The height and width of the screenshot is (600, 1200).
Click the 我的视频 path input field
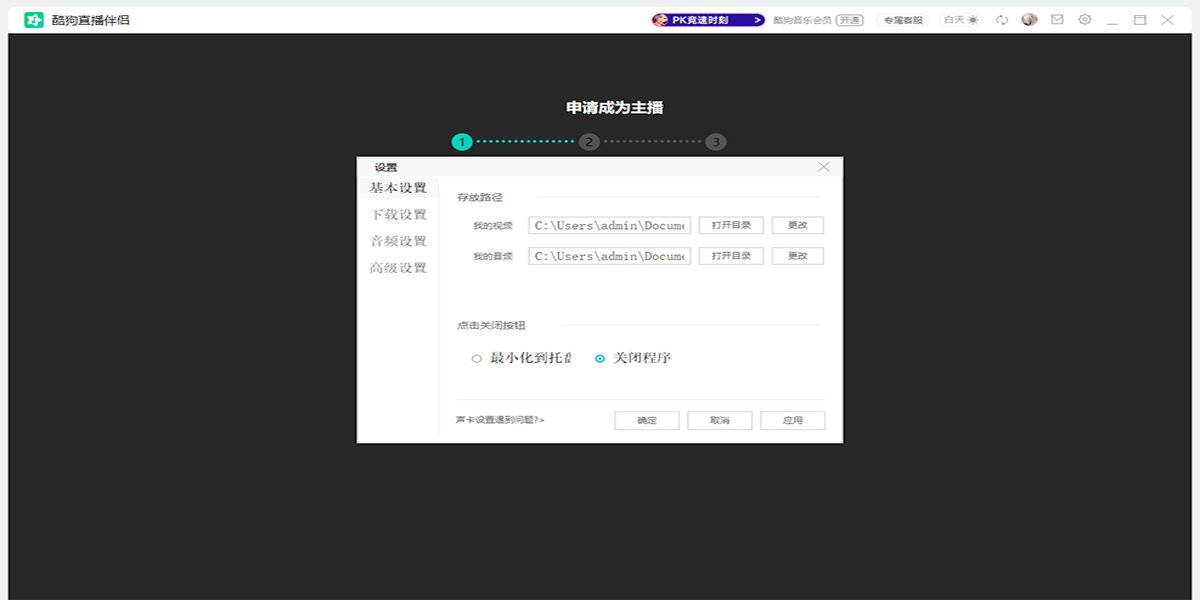609,226
